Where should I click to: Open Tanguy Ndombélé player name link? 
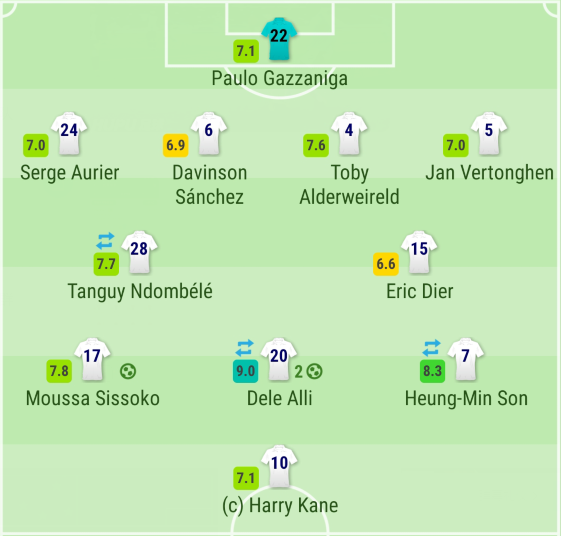tap(140, 291)
